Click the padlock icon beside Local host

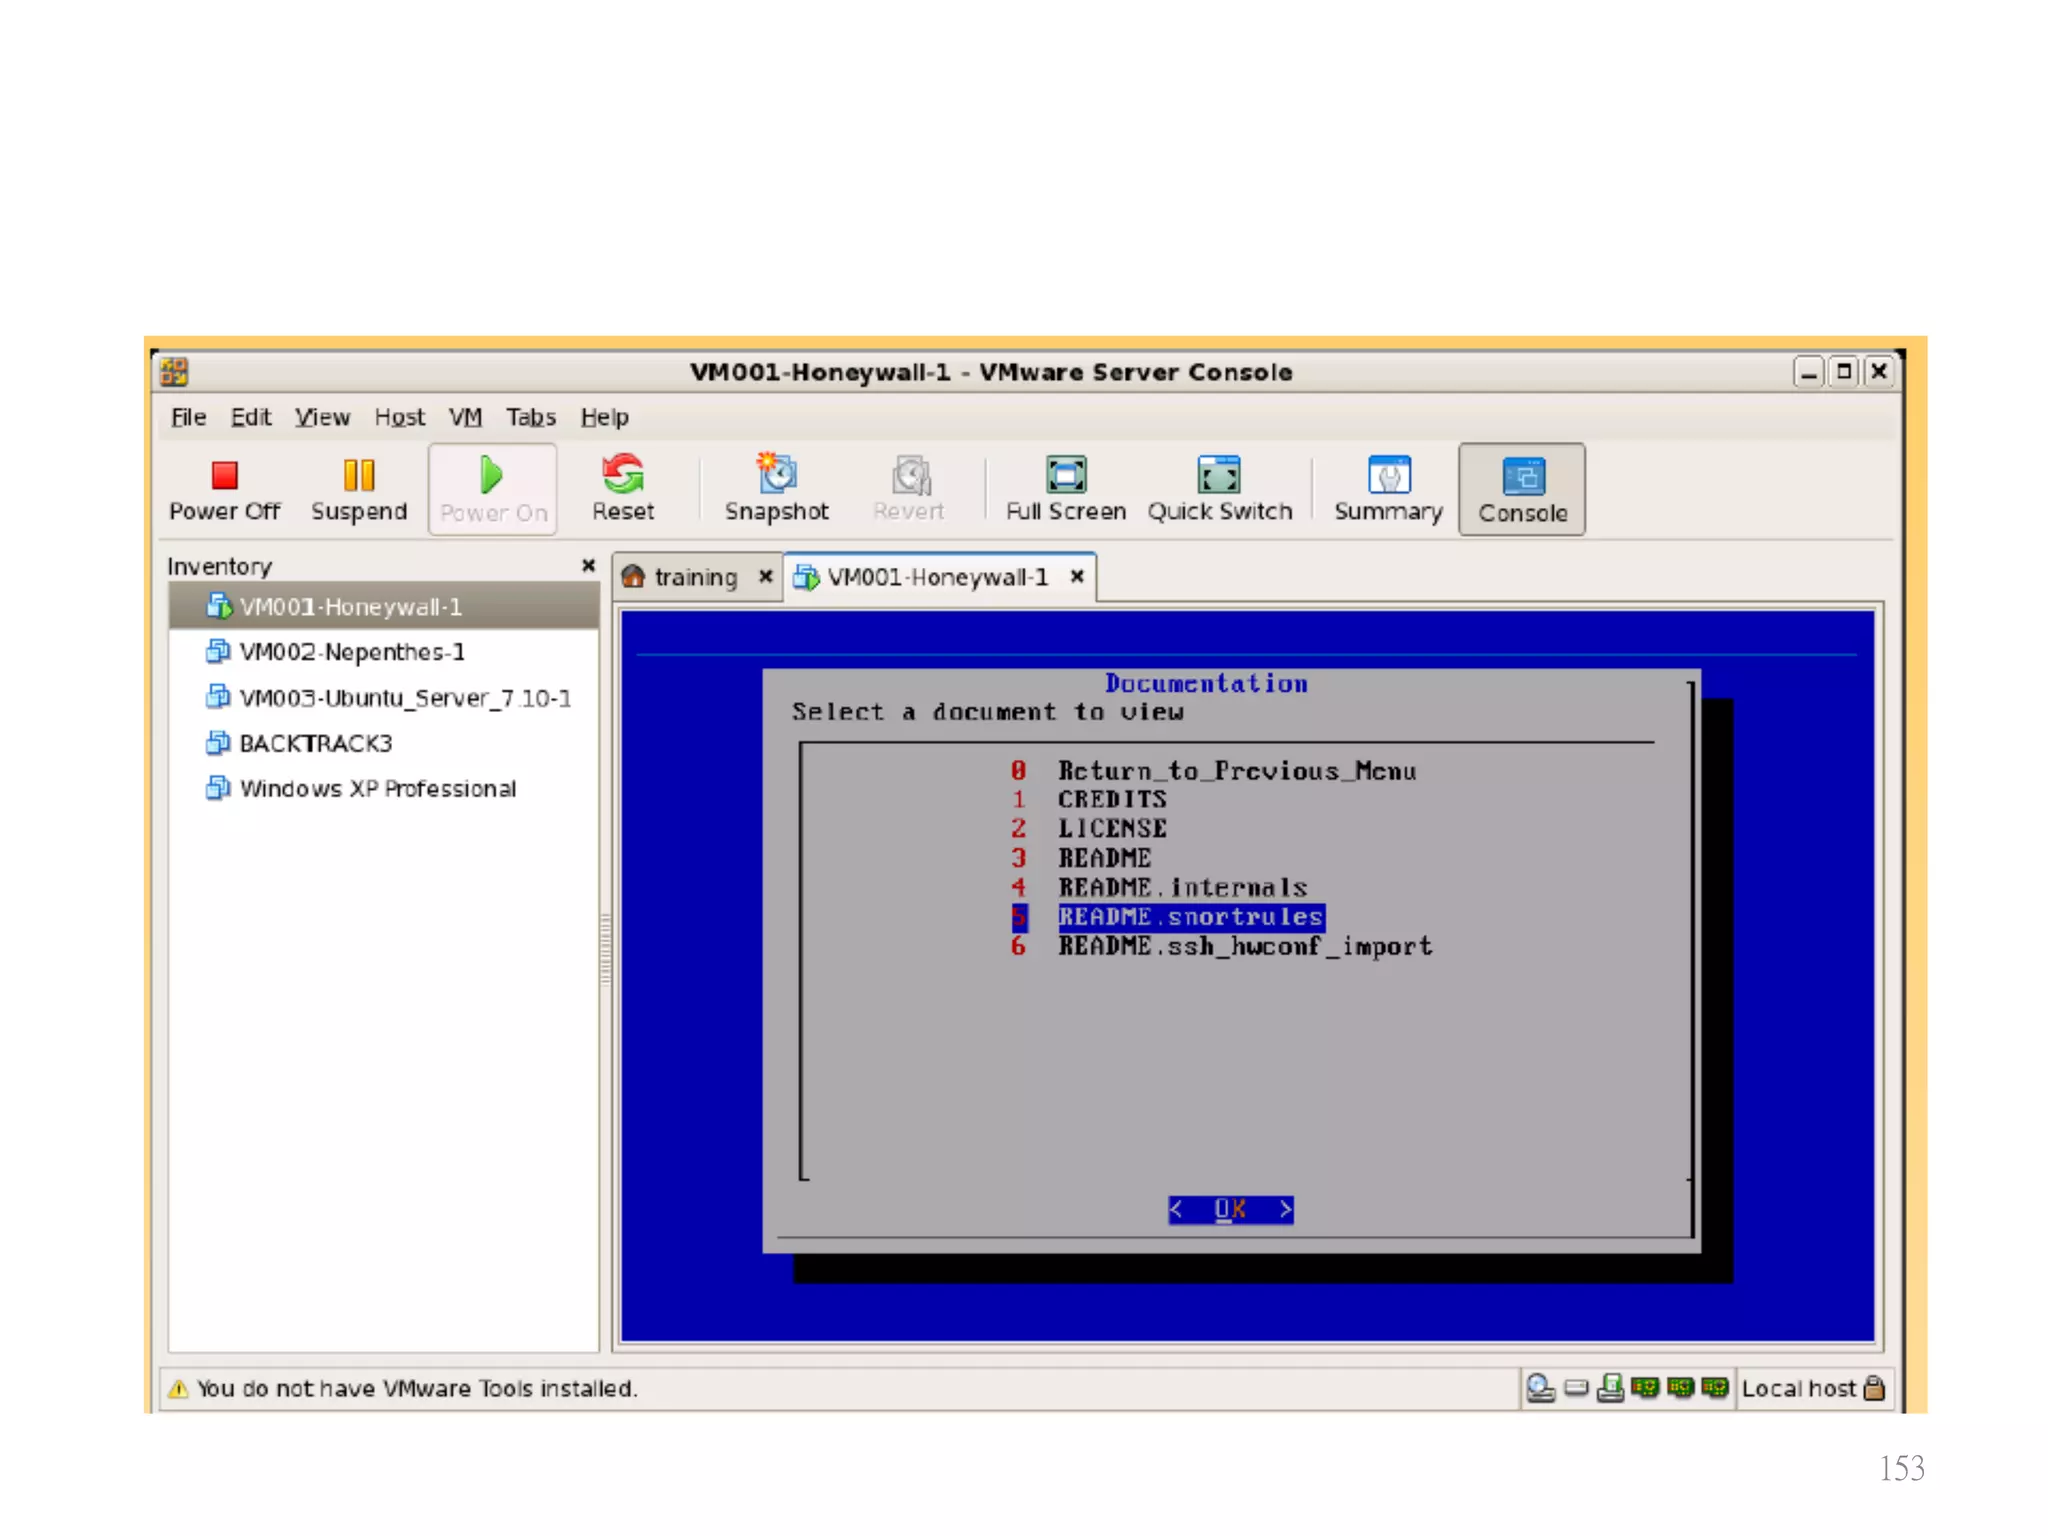click(x=1874, y=1388)
